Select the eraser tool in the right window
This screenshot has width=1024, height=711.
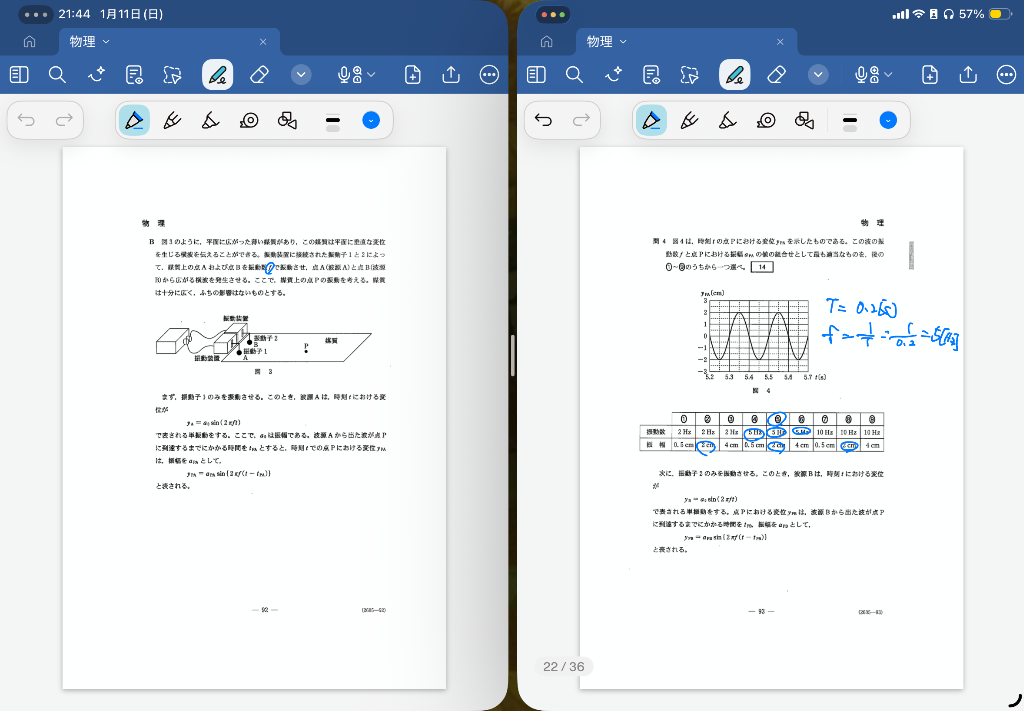(x=777, y=75)
